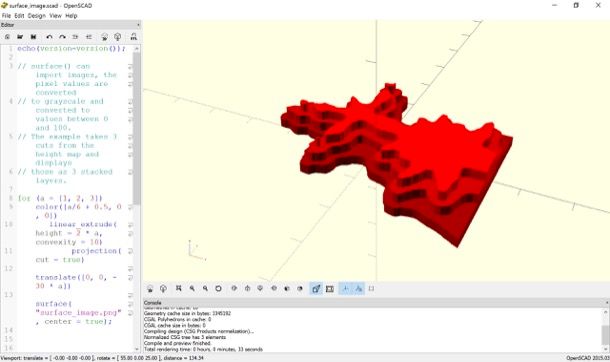This screenshot has width=610, height=362.
Task: Click the Open file icon in editor toolbar
Action: pyautogui.click(x=20, y=37)
